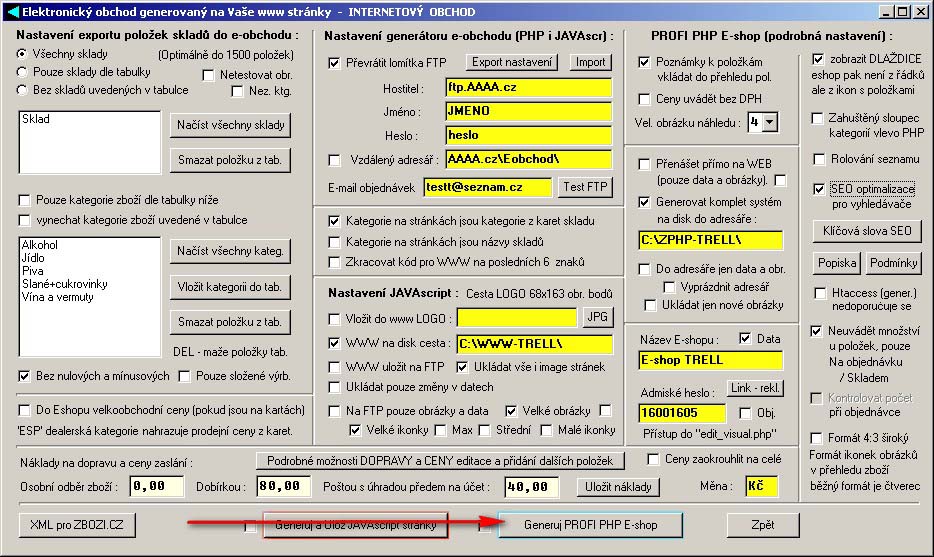Toggle the 'Bez nulových a mínusových' checkbox
This screenshot has width=934, height=557.
click(x=24, y=376)
